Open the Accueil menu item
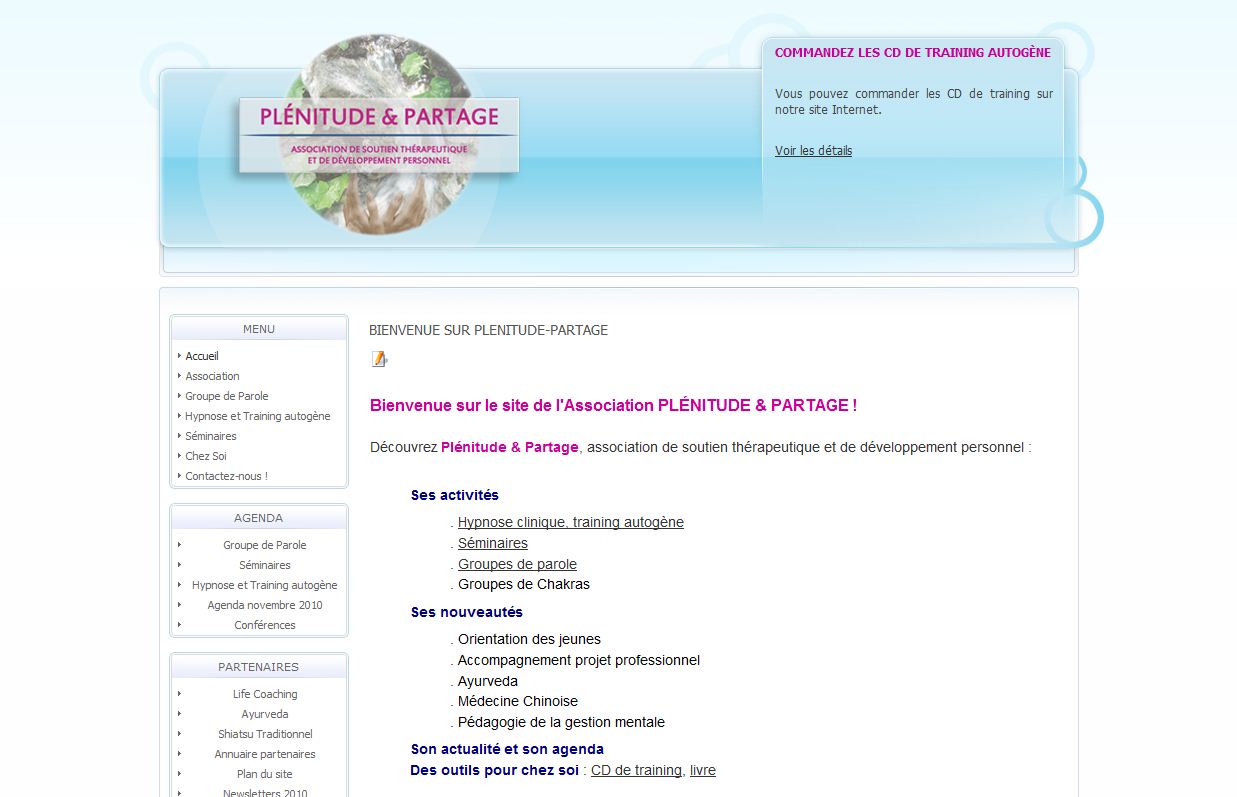This screenshot has width=1237, height=797. [202, 356]
